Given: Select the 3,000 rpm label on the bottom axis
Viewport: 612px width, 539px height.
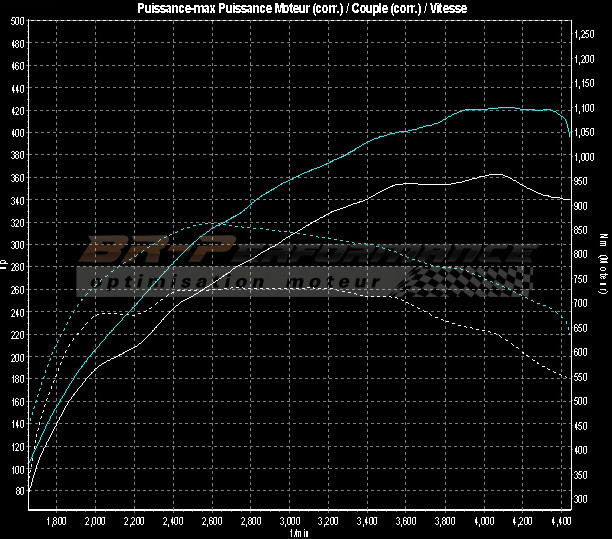Looking at the screenshot, I should tap(289, 521).
